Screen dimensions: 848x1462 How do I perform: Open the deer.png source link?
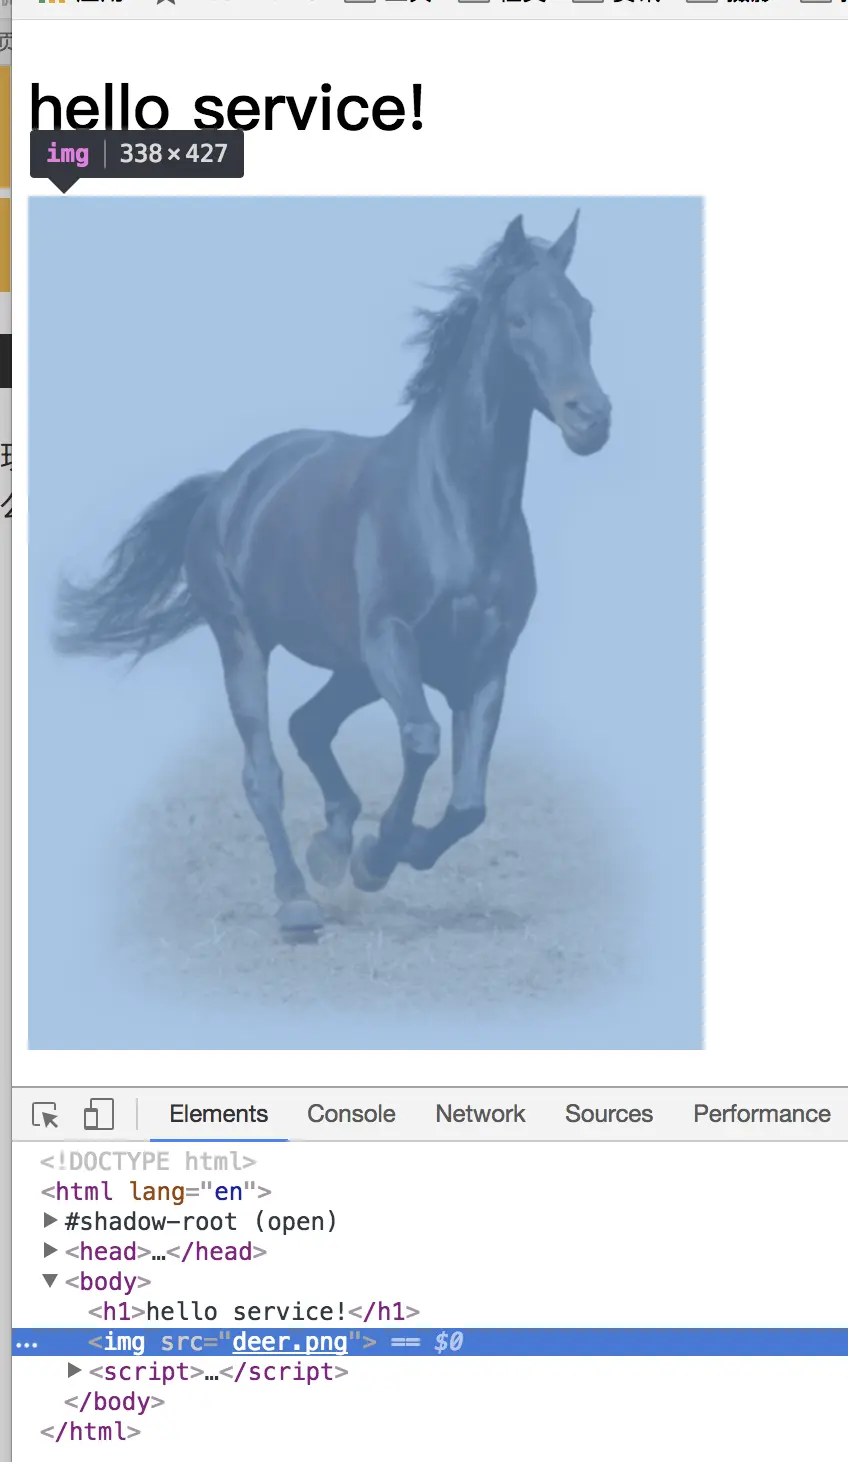click(290, 1342)
